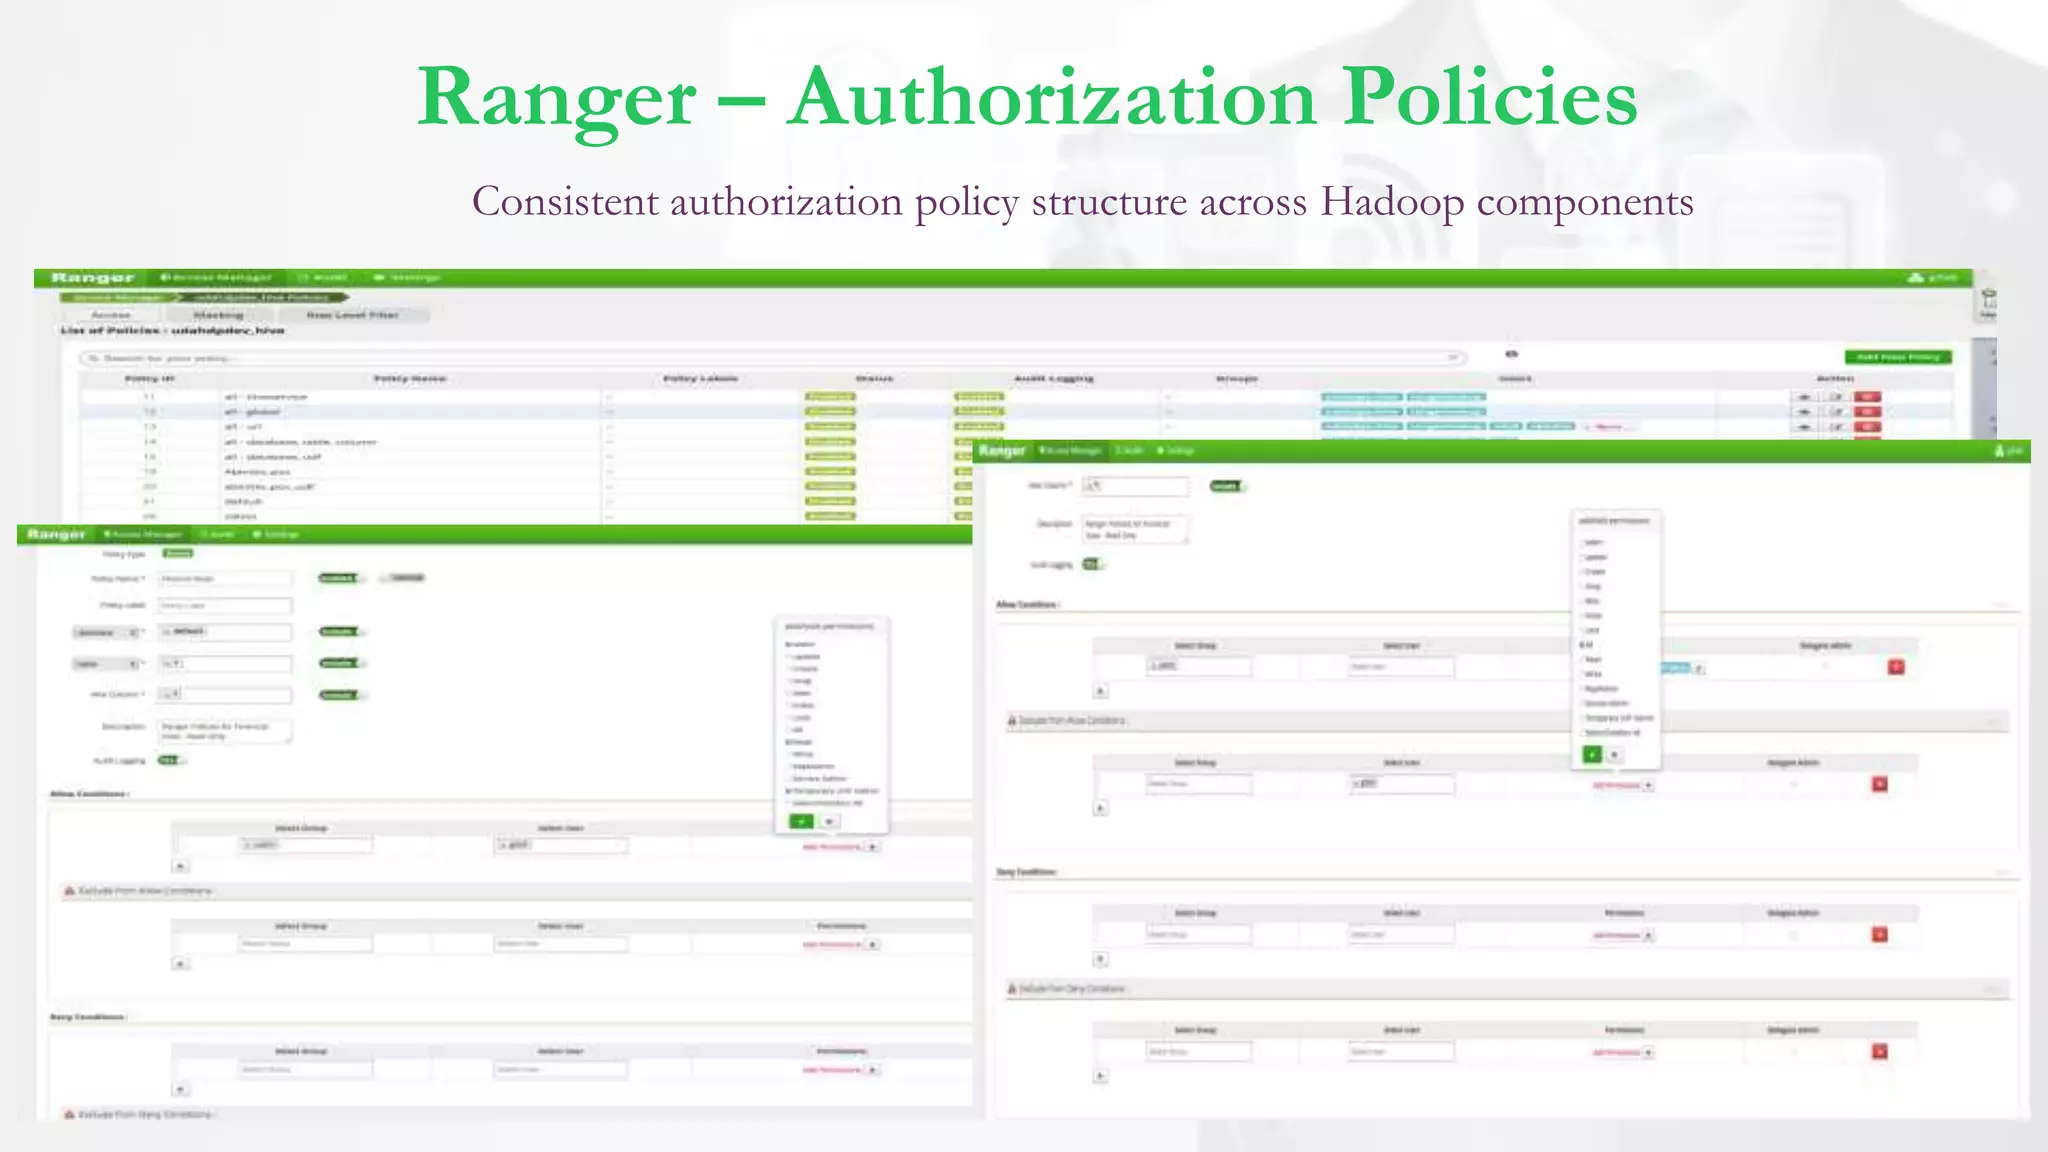Open the Row Level Filter tab
This screenshot has width=2048, height=1152.
(352, 315)
